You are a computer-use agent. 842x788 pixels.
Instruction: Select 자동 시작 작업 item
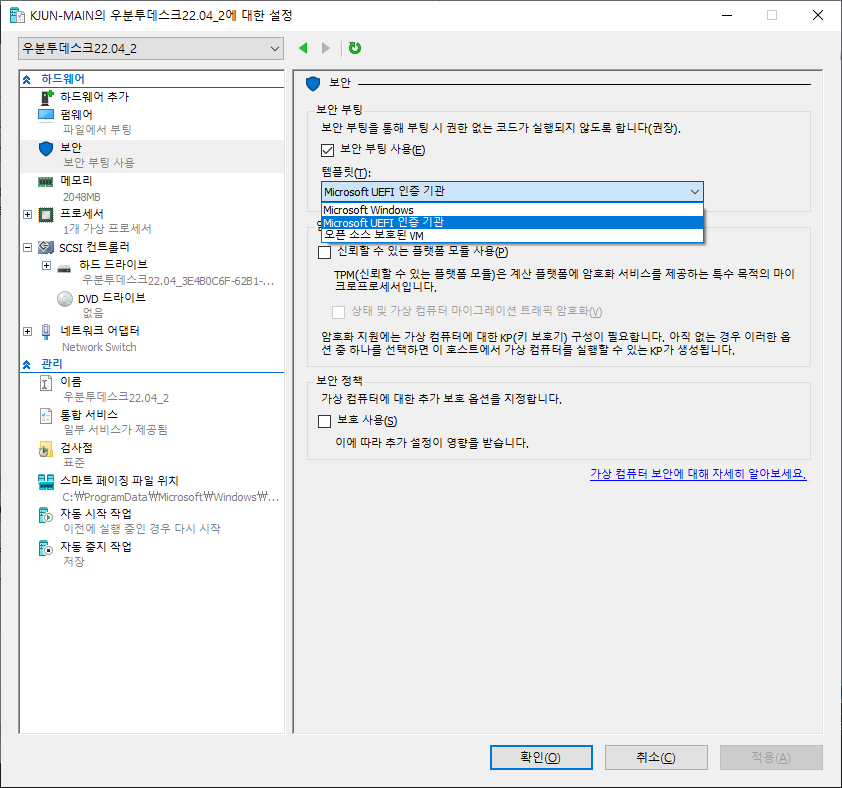(x=152, y=522)
